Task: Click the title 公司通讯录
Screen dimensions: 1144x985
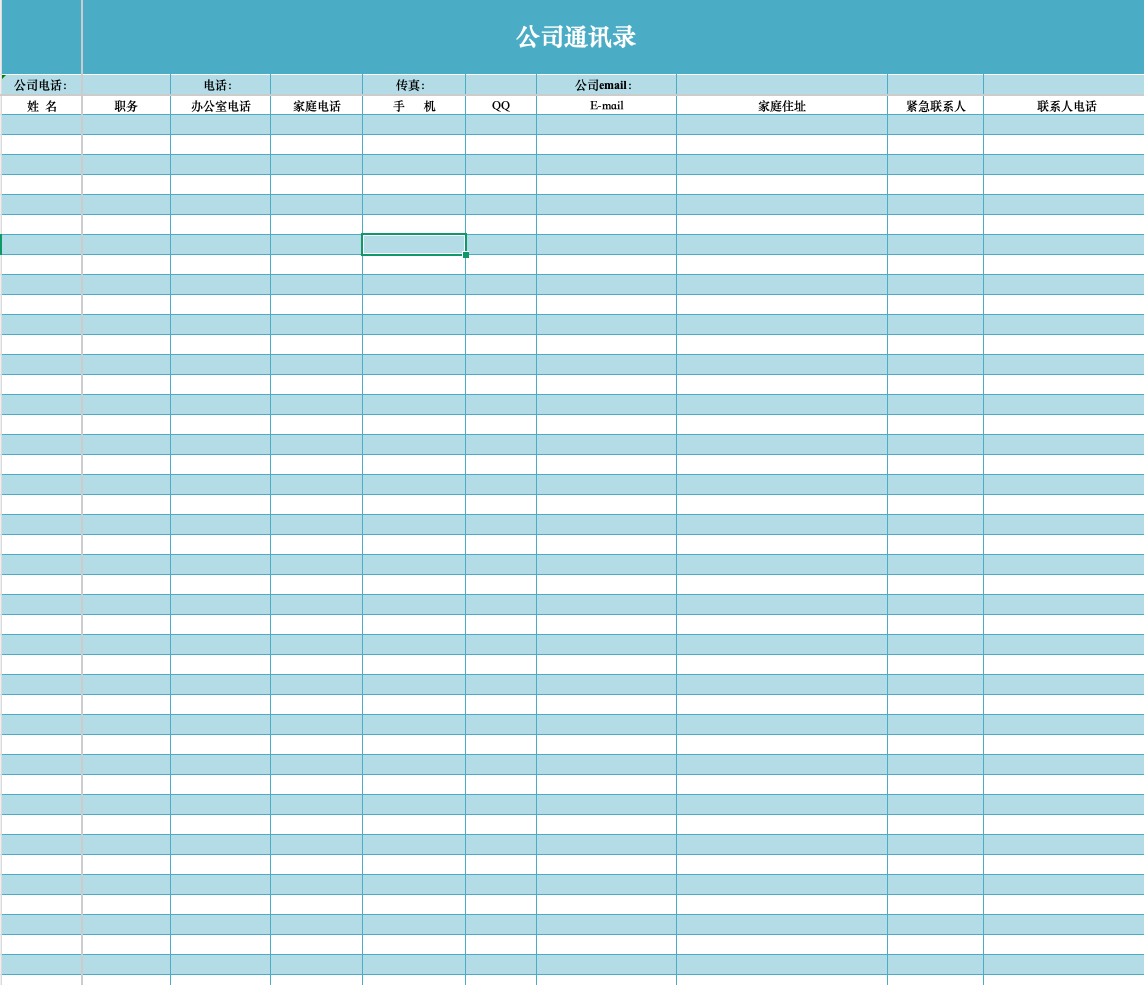Action: (x=576, y=37)
